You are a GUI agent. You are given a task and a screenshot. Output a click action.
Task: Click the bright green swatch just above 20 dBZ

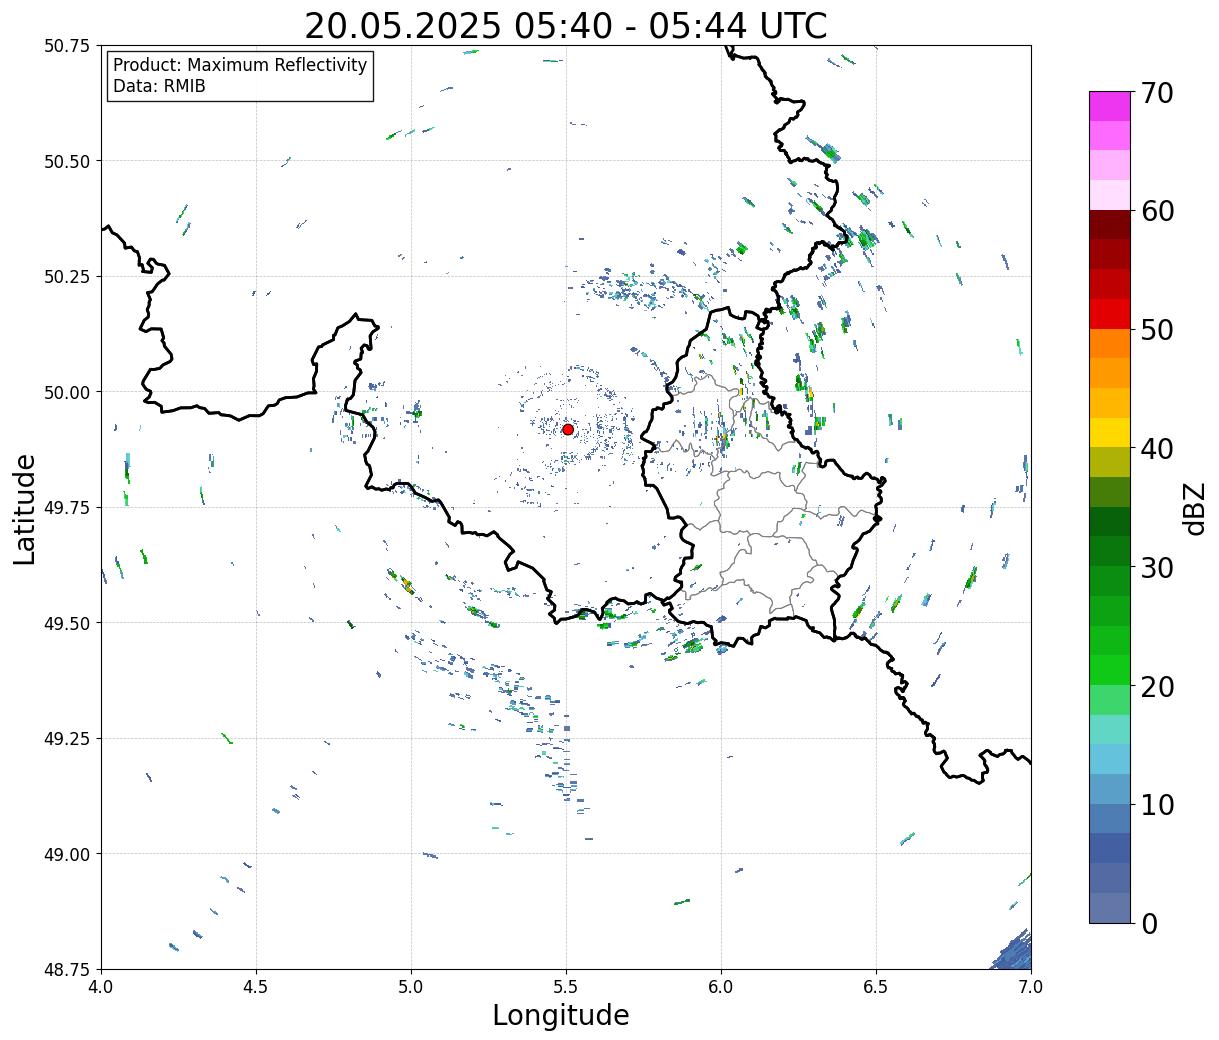click(1110, 670)
